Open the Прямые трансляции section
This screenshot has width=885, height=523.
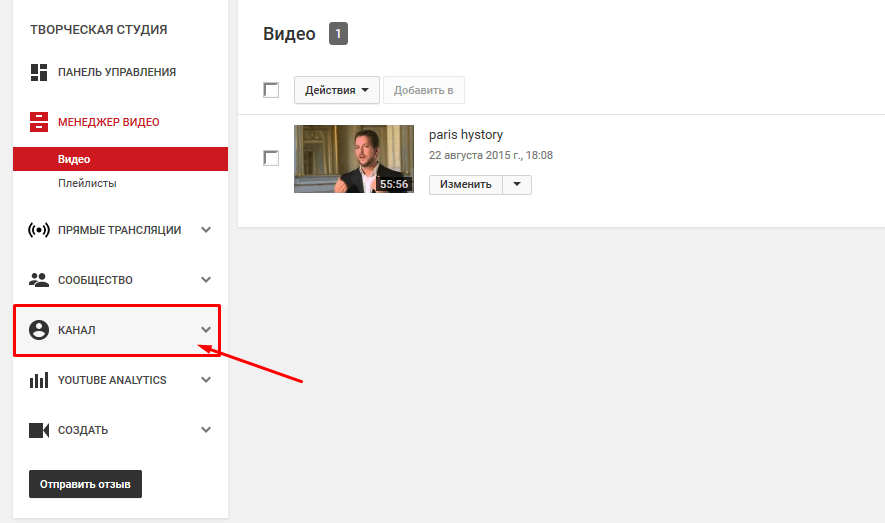coord(120,230)
